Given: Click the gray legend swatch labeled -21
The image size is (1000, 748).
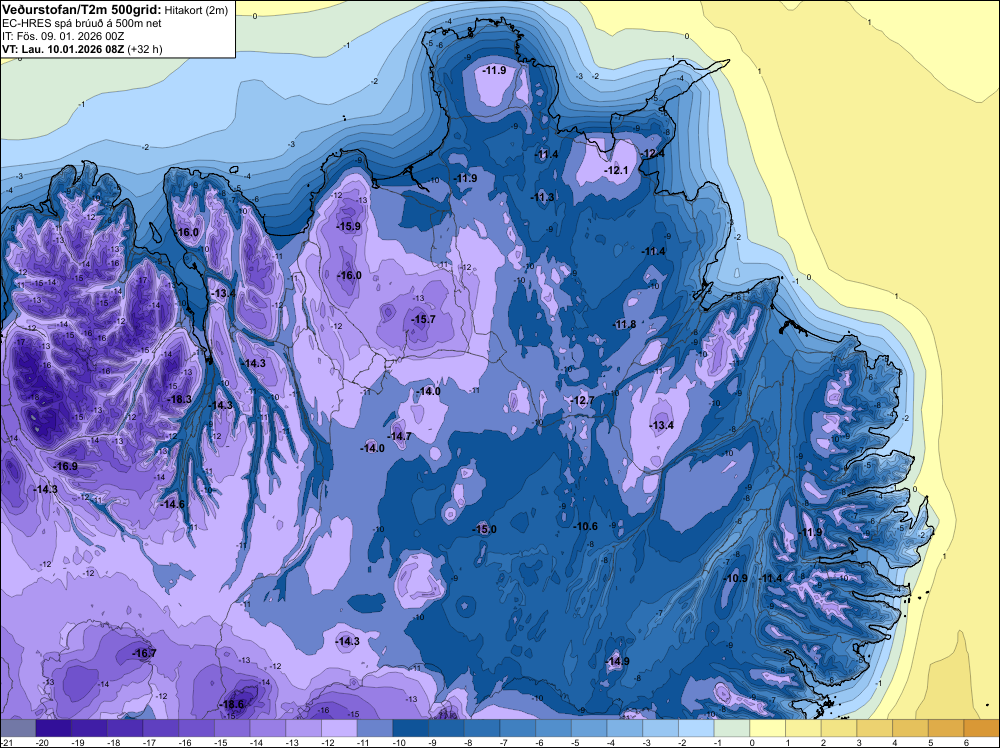Looking at the screenshot, I should (x=18, y=728).
